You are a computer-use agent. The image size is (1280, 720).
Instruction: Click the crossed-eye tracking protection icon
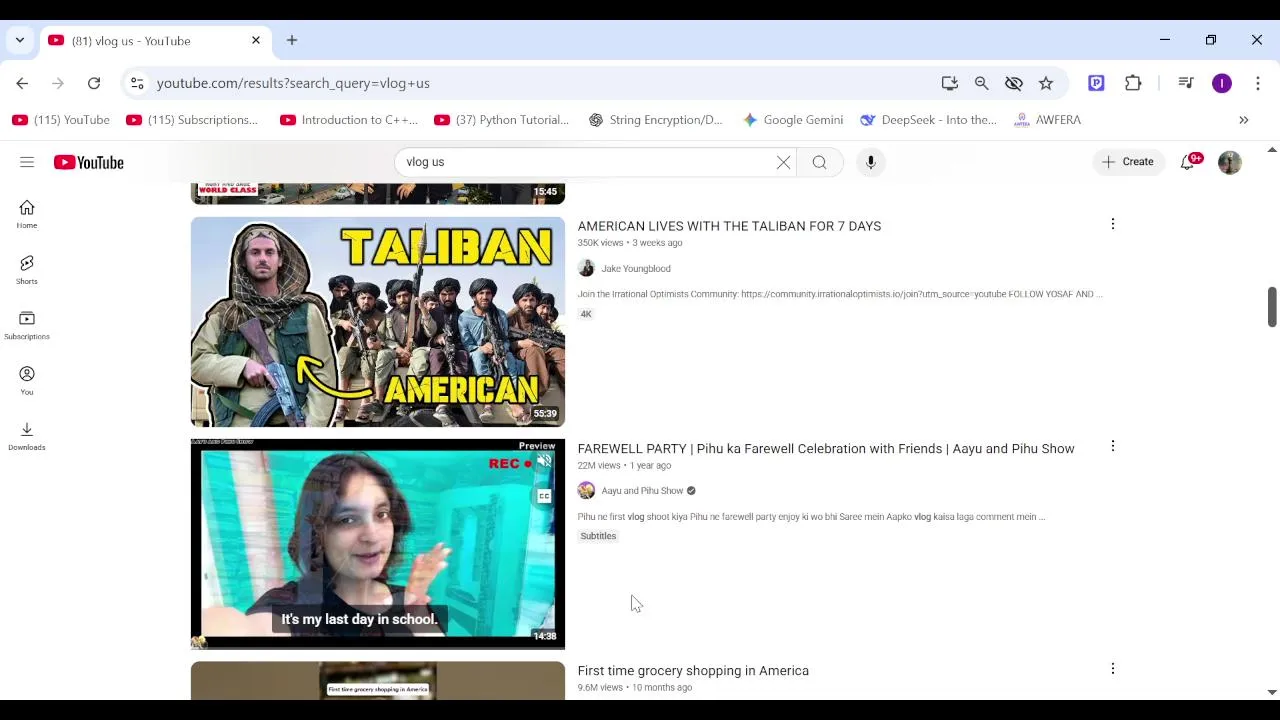[1014, 83]
